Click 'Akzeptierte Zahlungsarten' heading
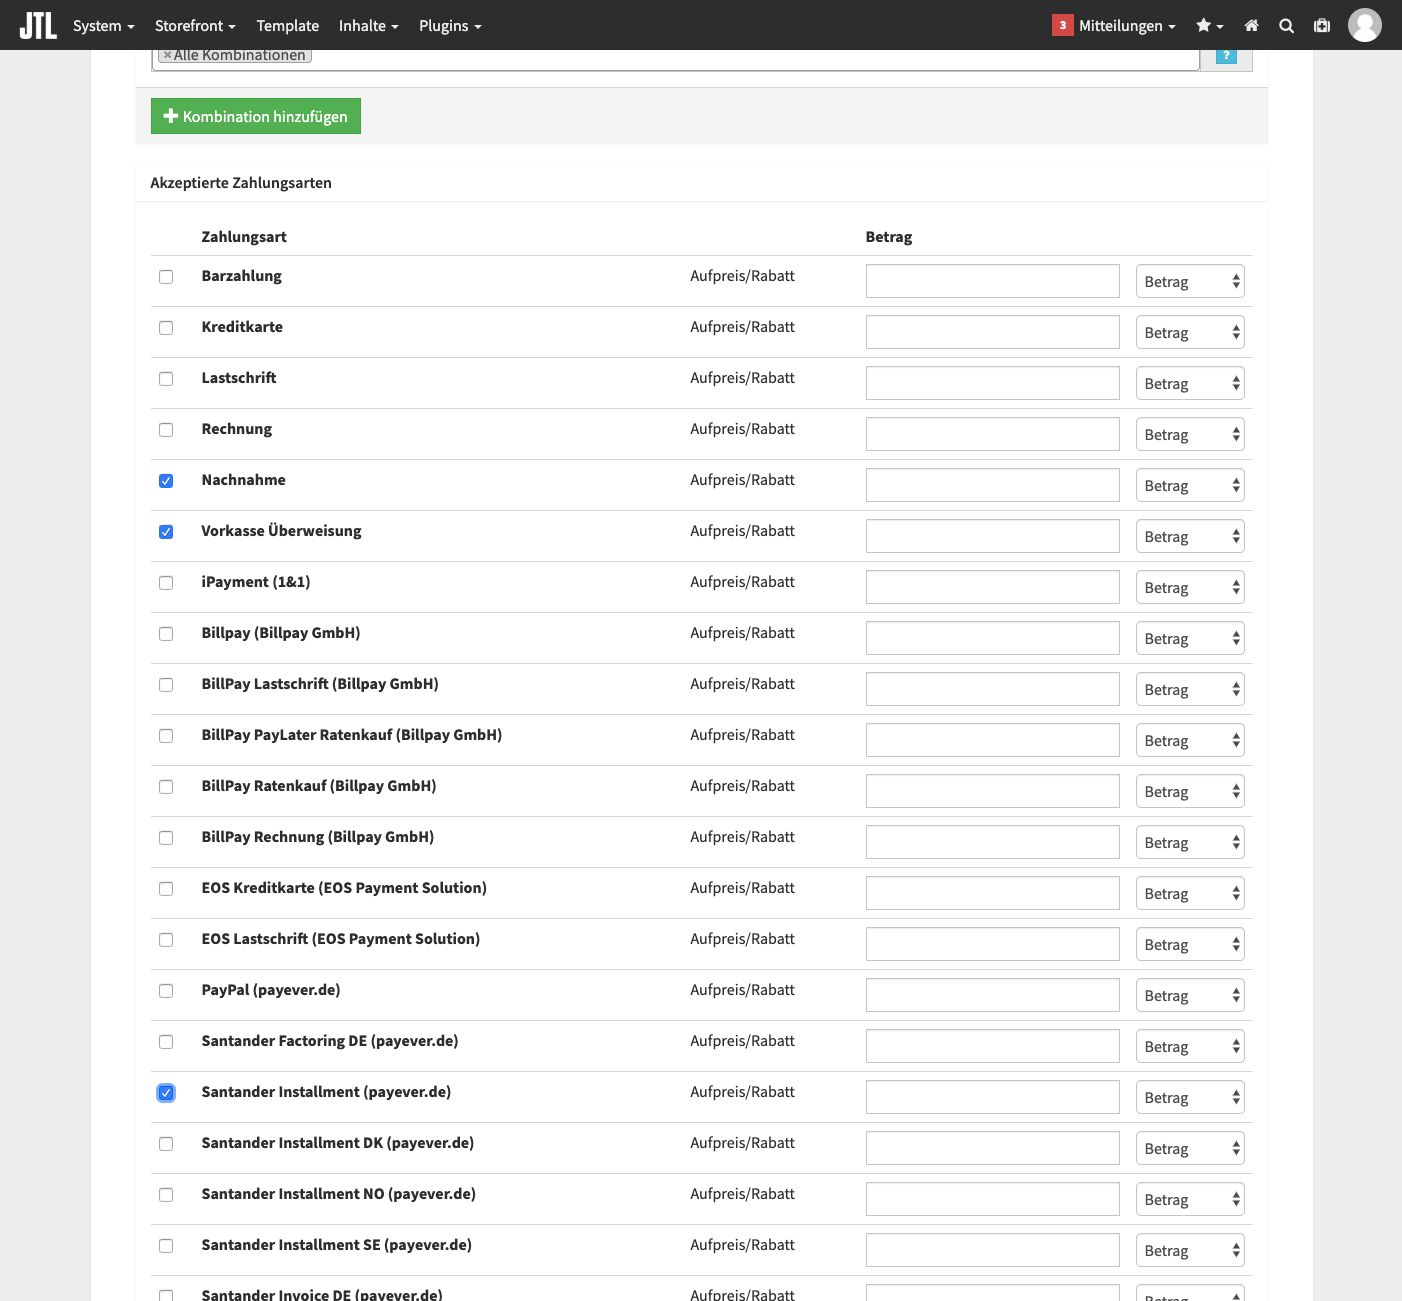The height and width of the screenshot is (1301, 1402). (241, 183)
